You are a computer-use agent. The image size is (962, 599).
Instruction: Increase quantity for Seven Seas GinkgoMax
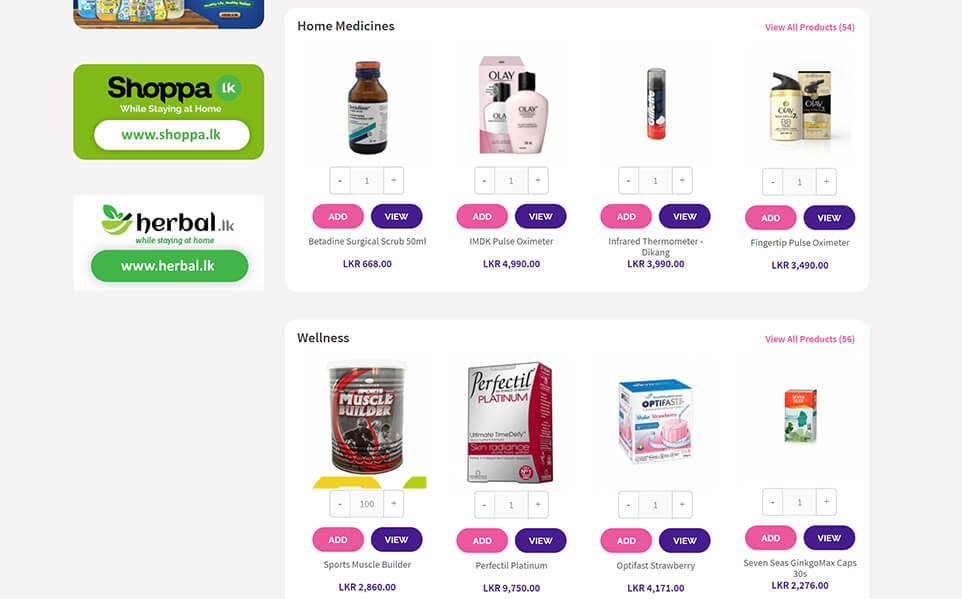coord(826,502)
